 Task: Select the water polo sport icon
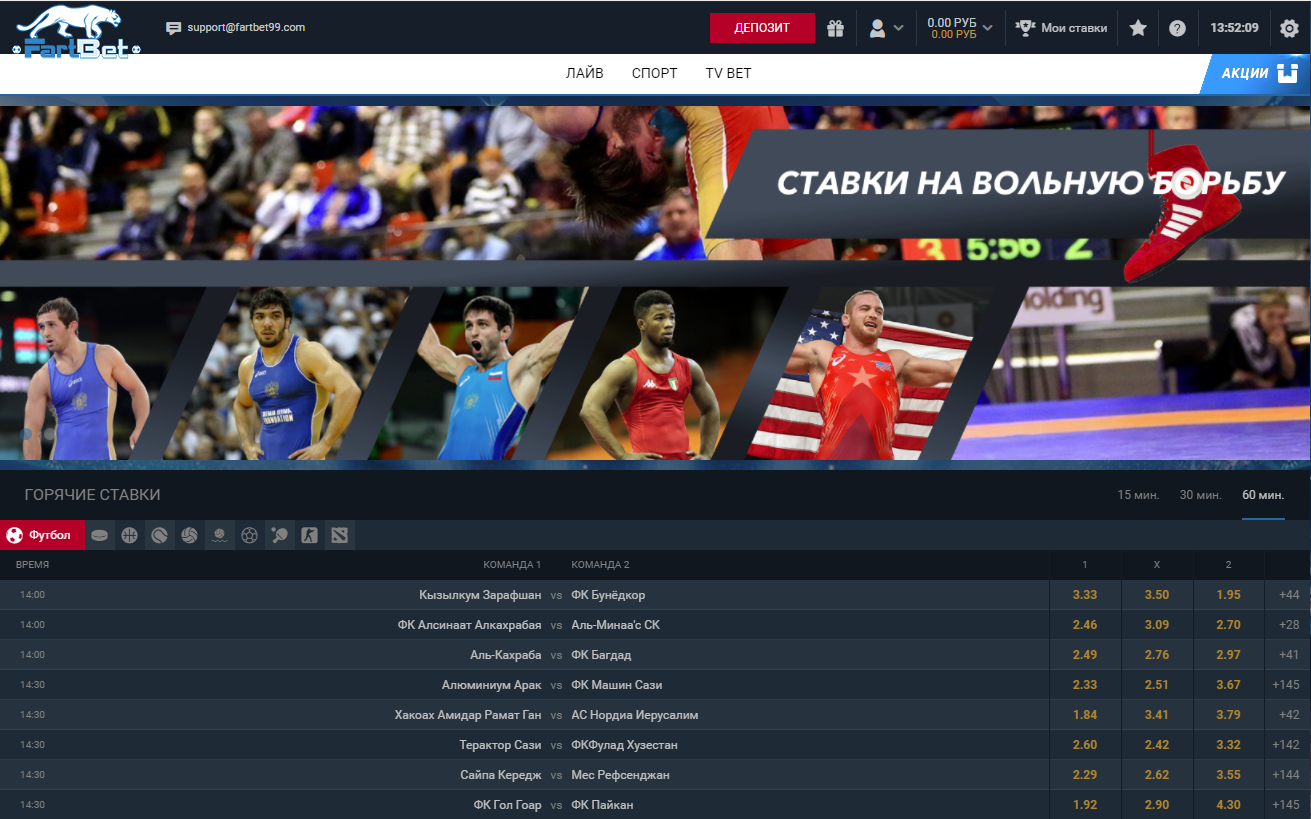point(219,535)
